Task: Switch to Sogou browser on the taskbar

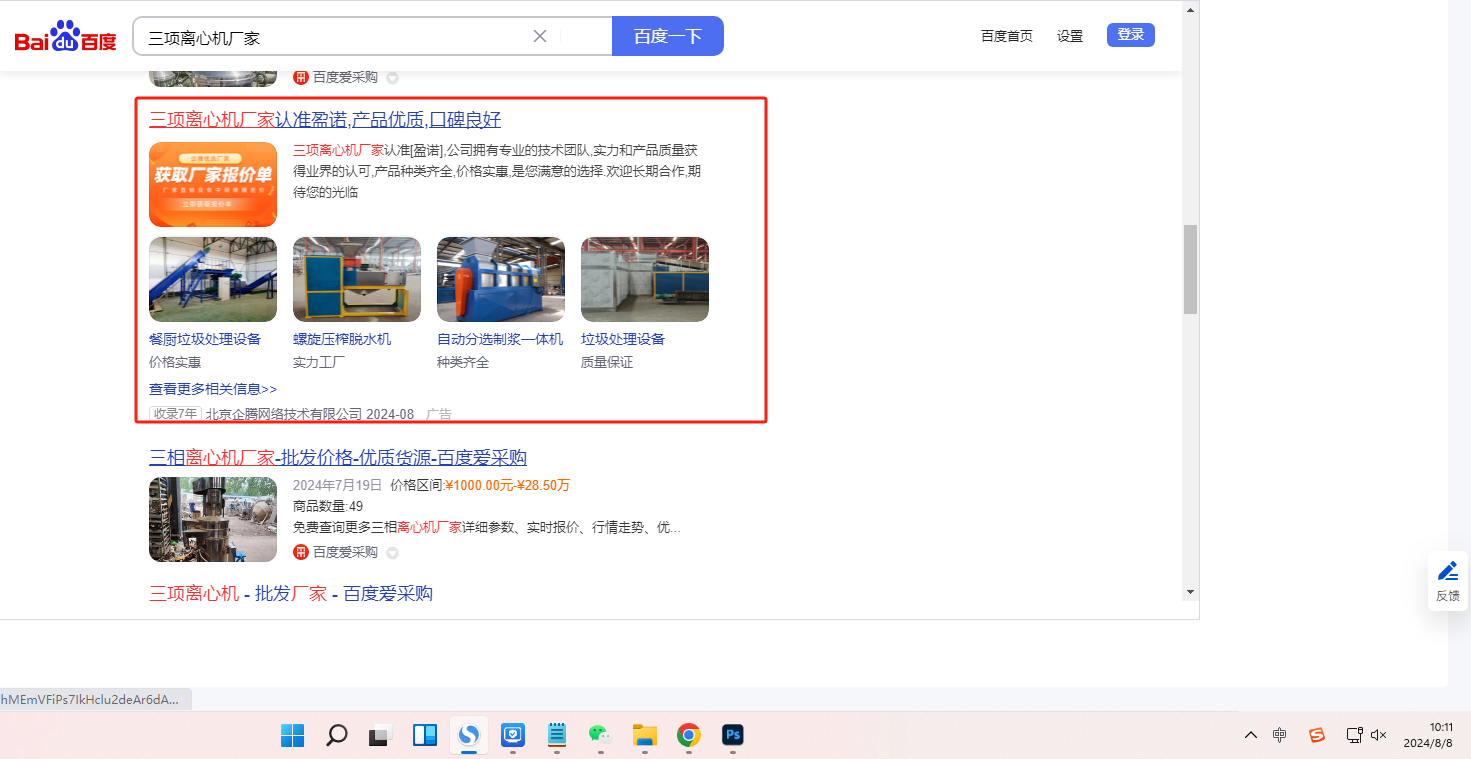Action: pyautogui.click(x=469, y=735)
